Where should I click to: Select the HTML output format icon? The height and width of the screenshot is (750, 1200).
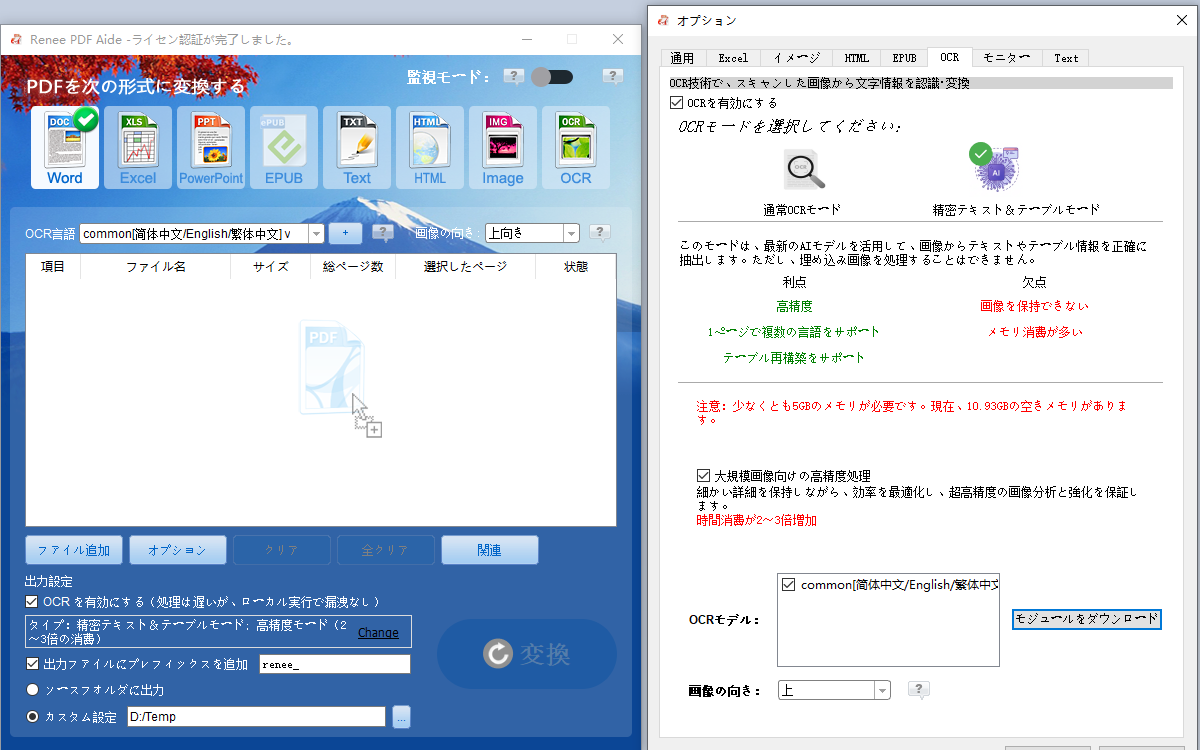[430, 148]
